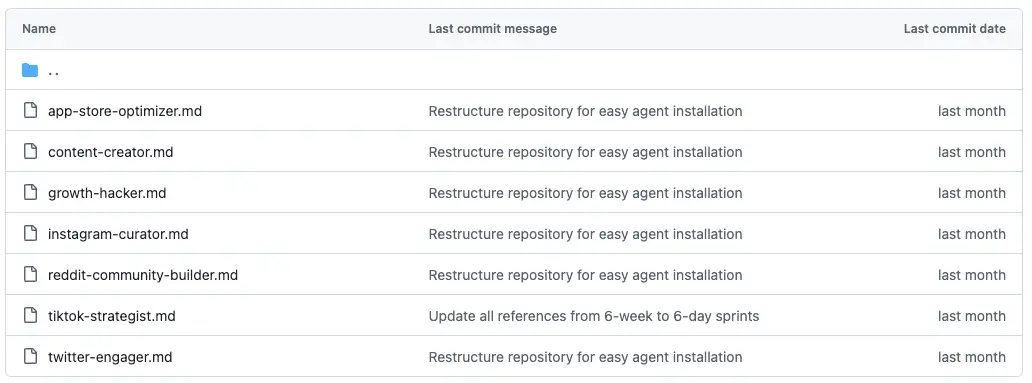This screenshot has width=1032, height=383.
Task: Open reddit-community-builder.md file
Action: [x=143, y=275]
